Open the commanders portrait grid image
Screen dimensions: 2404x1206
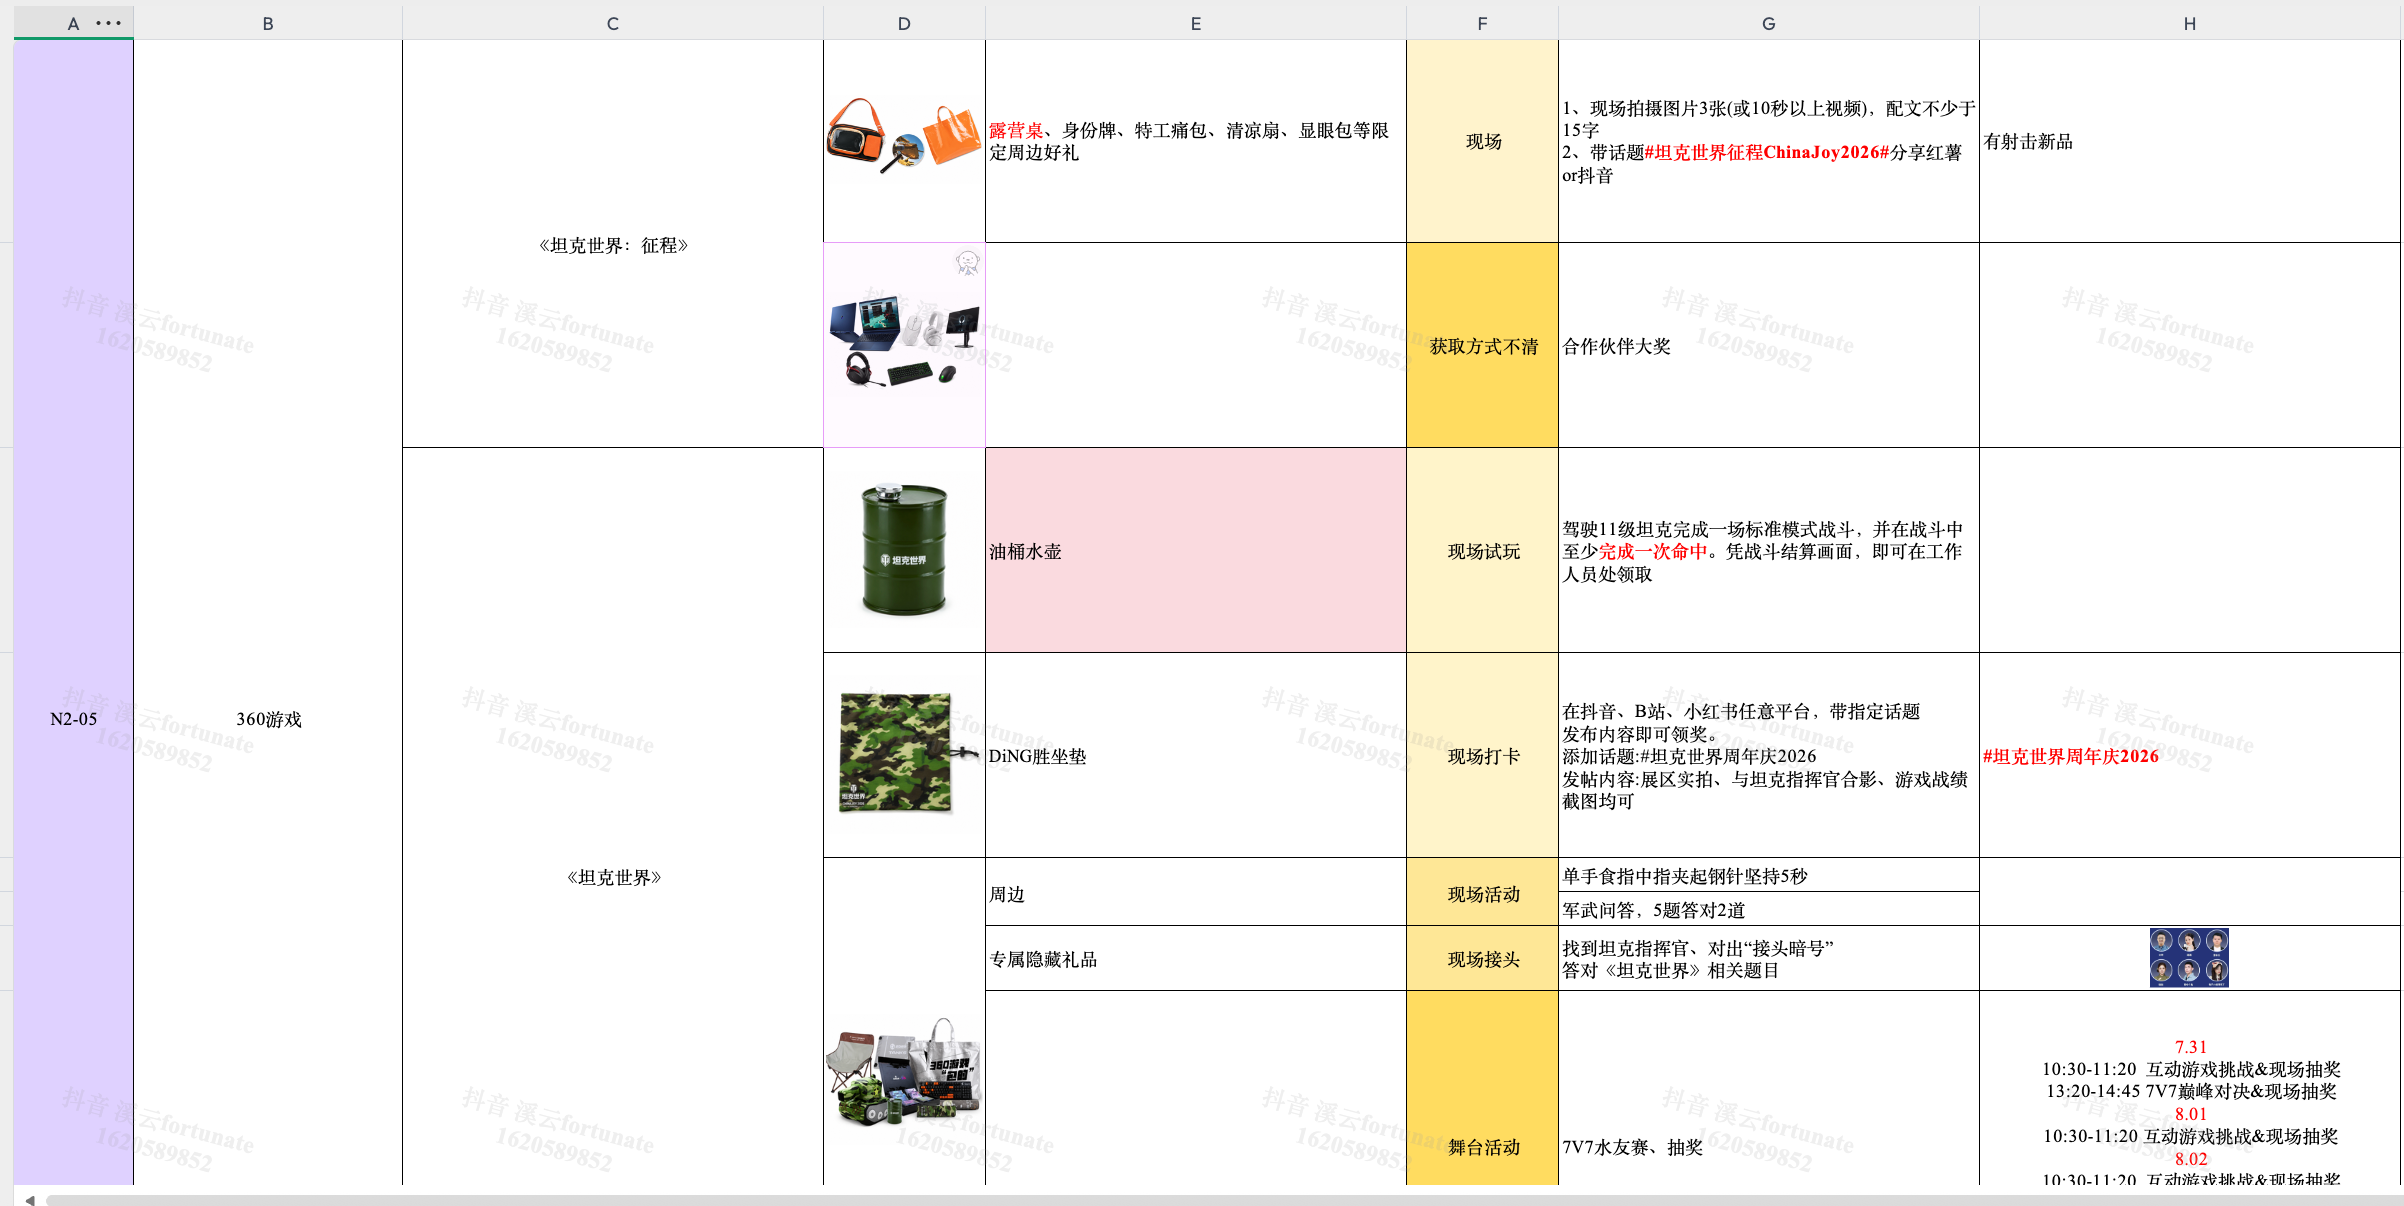click(x=2189, y=957)
